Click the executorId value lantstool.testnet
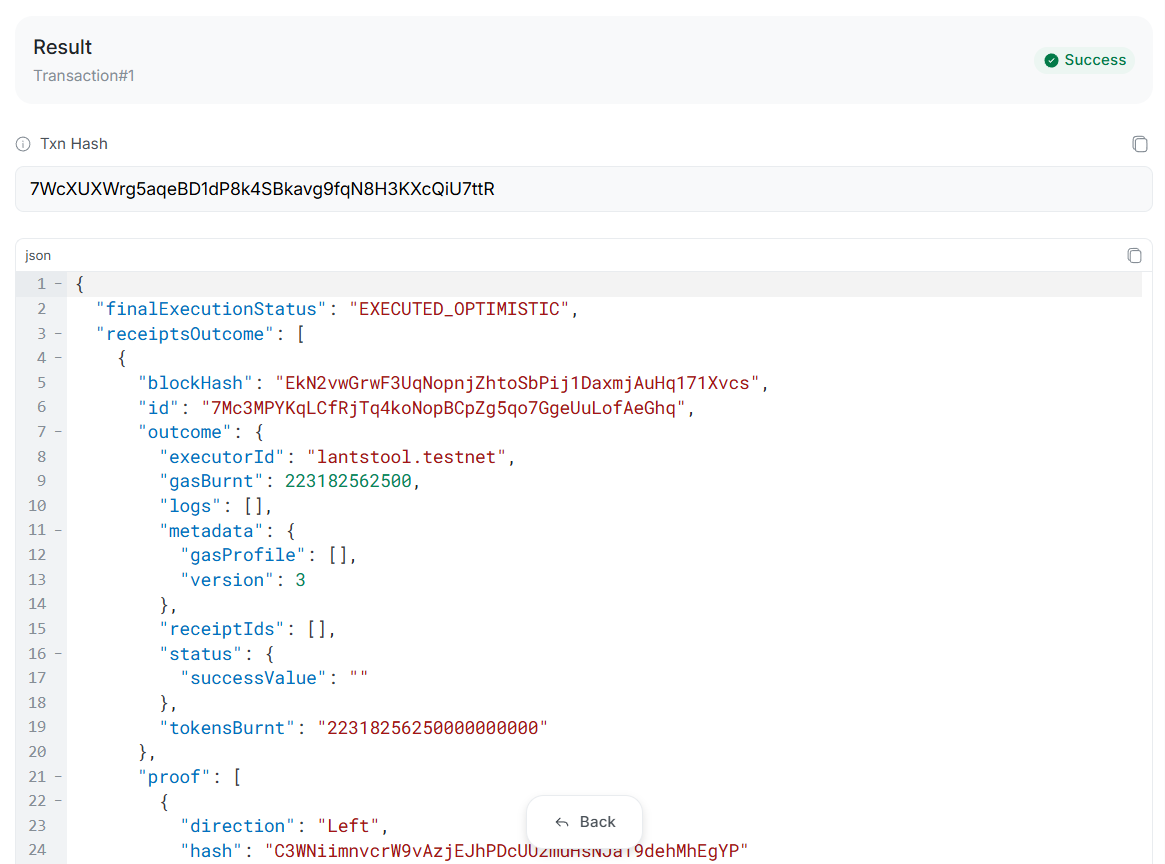 (x=410, y=457)
